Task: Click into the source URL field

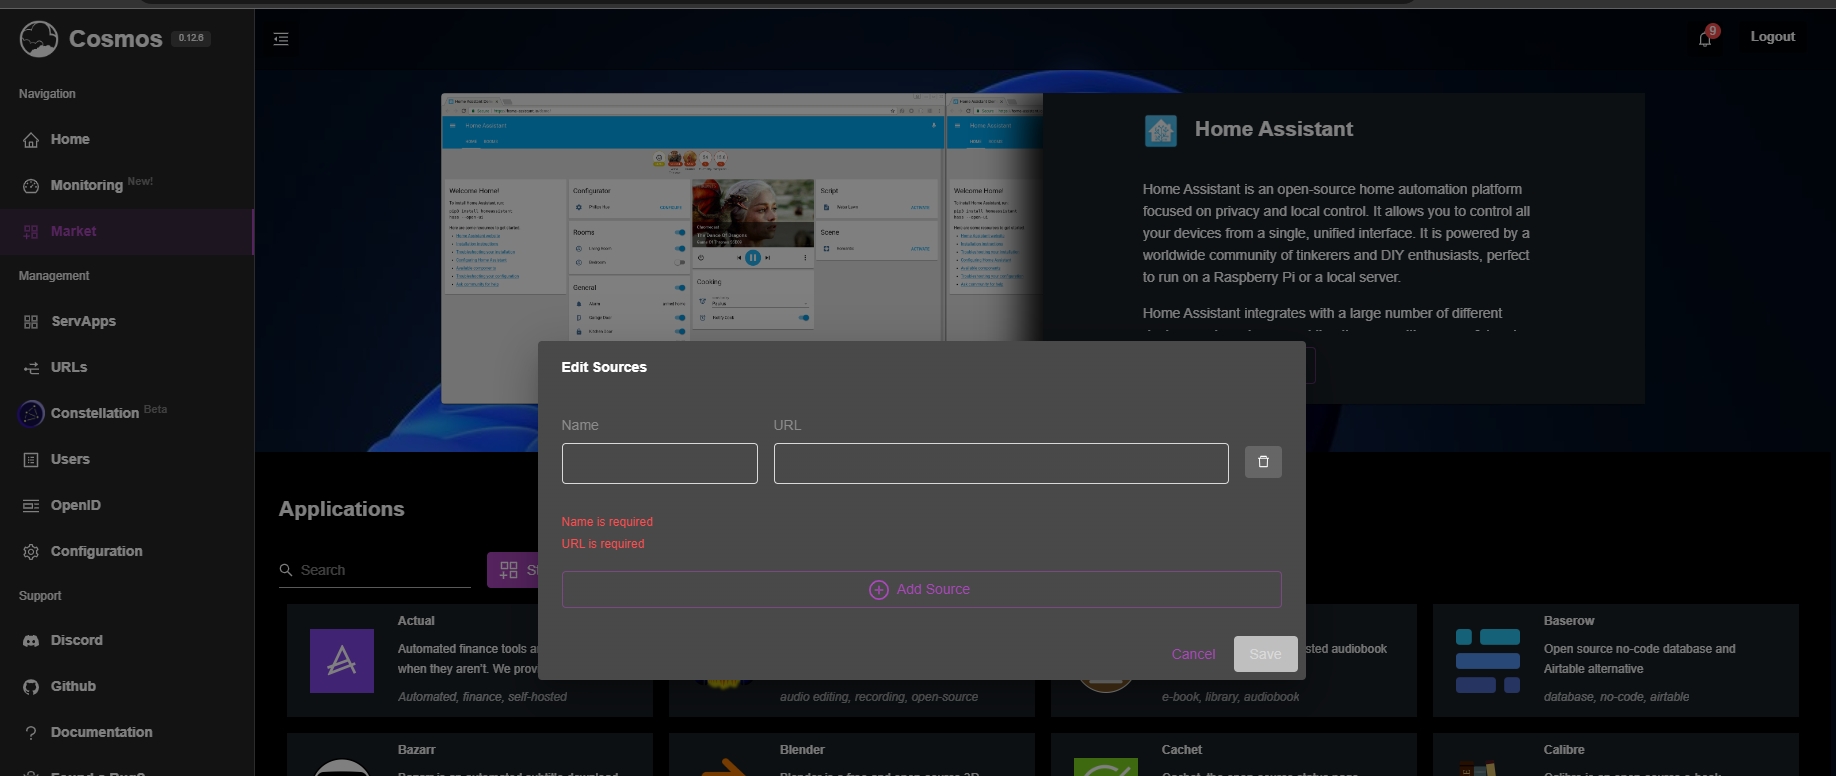Action: 1000,463
